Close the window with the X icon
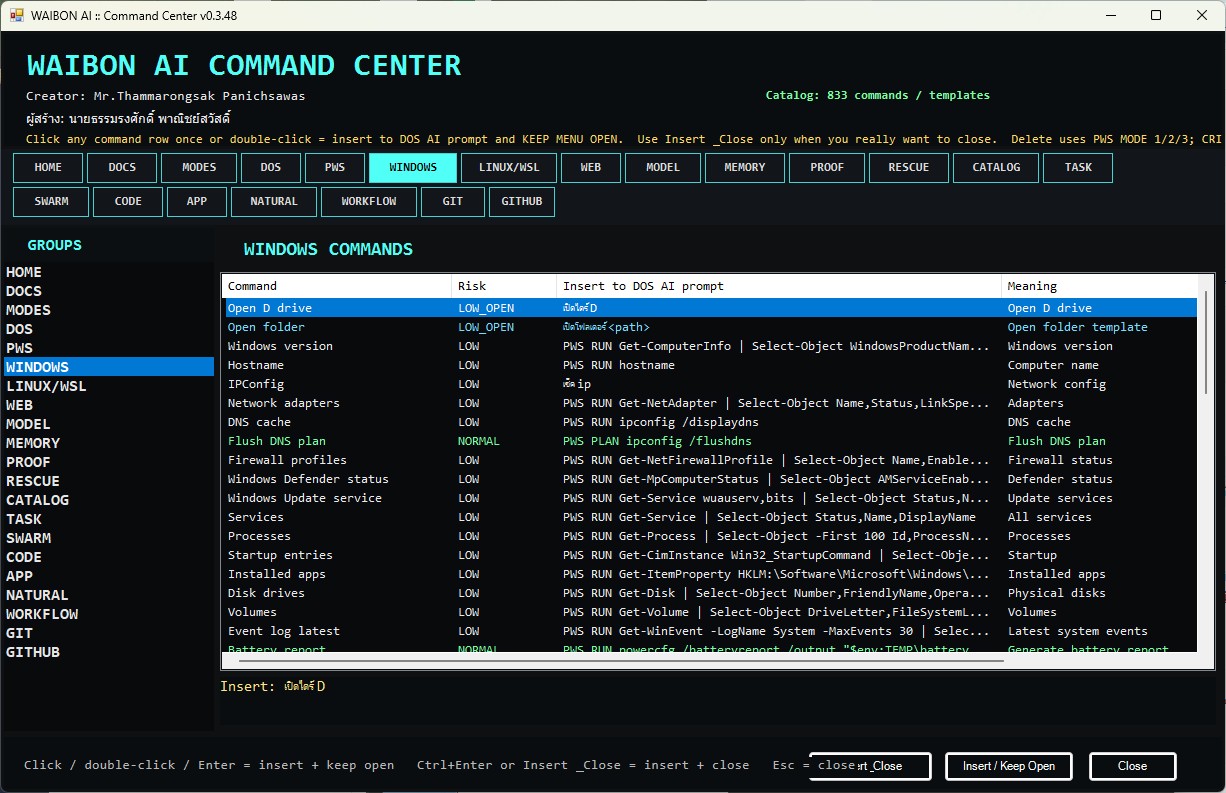Screen dimensions: 1226x793 [1201, 15]
